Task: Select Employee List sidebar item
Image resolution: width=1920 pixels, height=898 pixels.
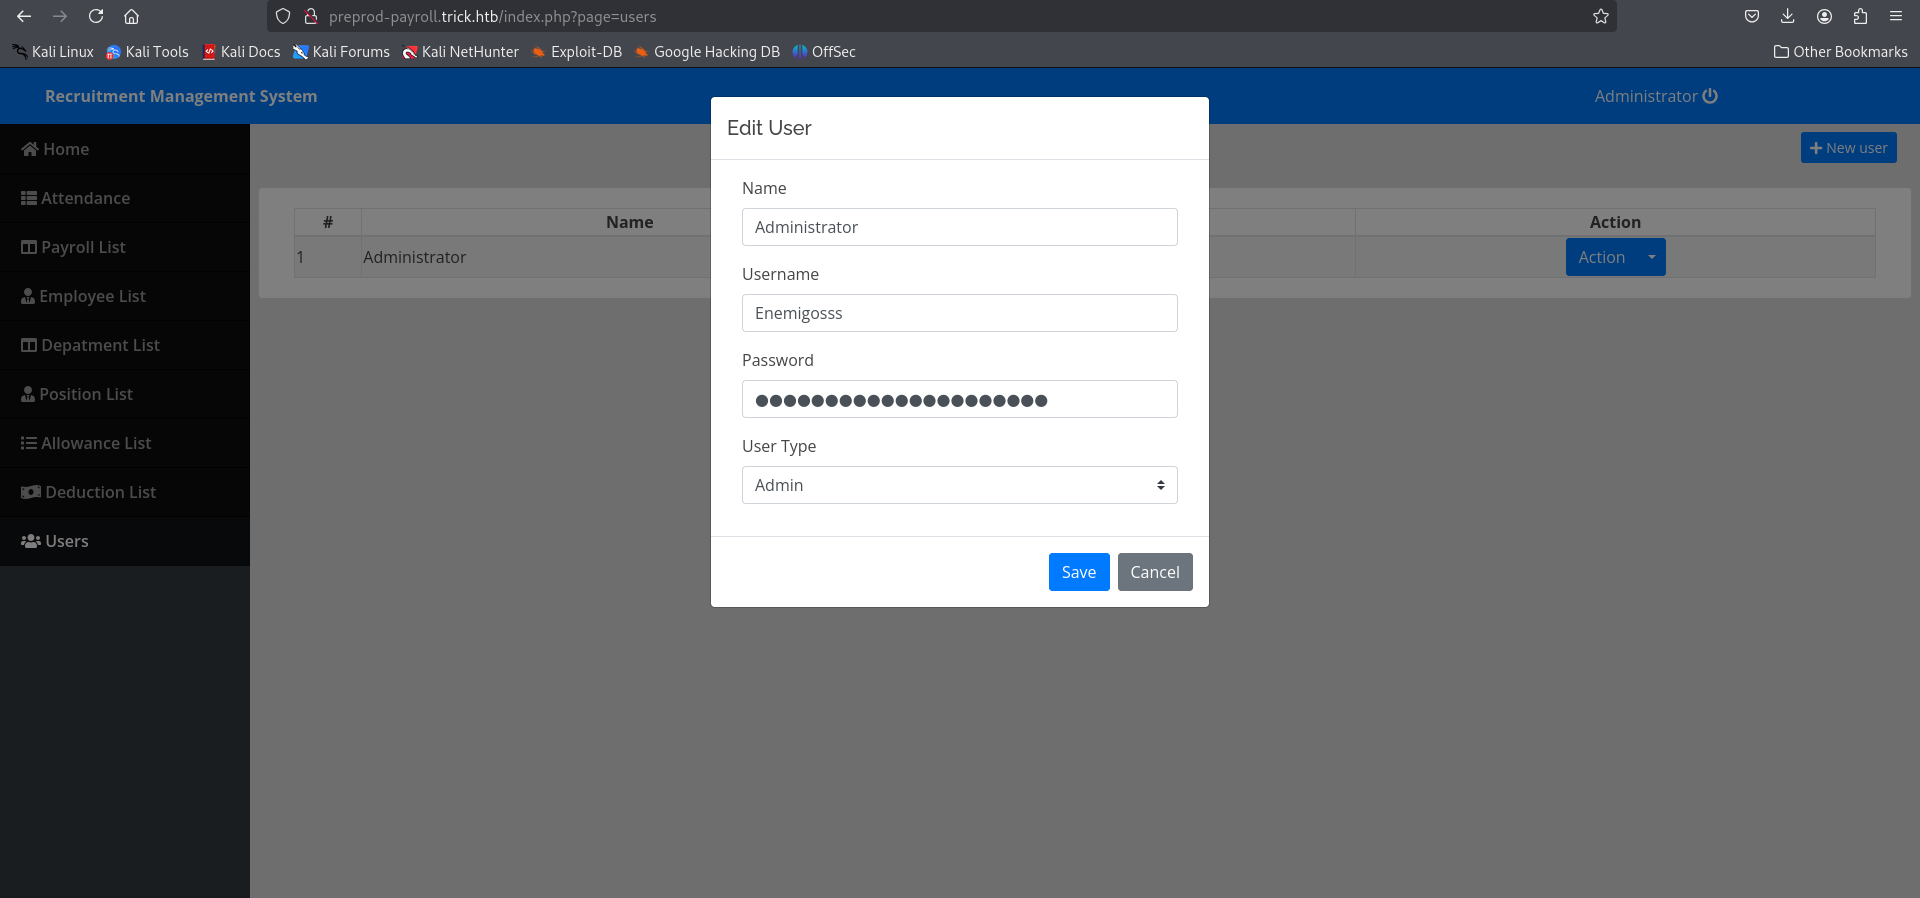Action: [92, 296]
